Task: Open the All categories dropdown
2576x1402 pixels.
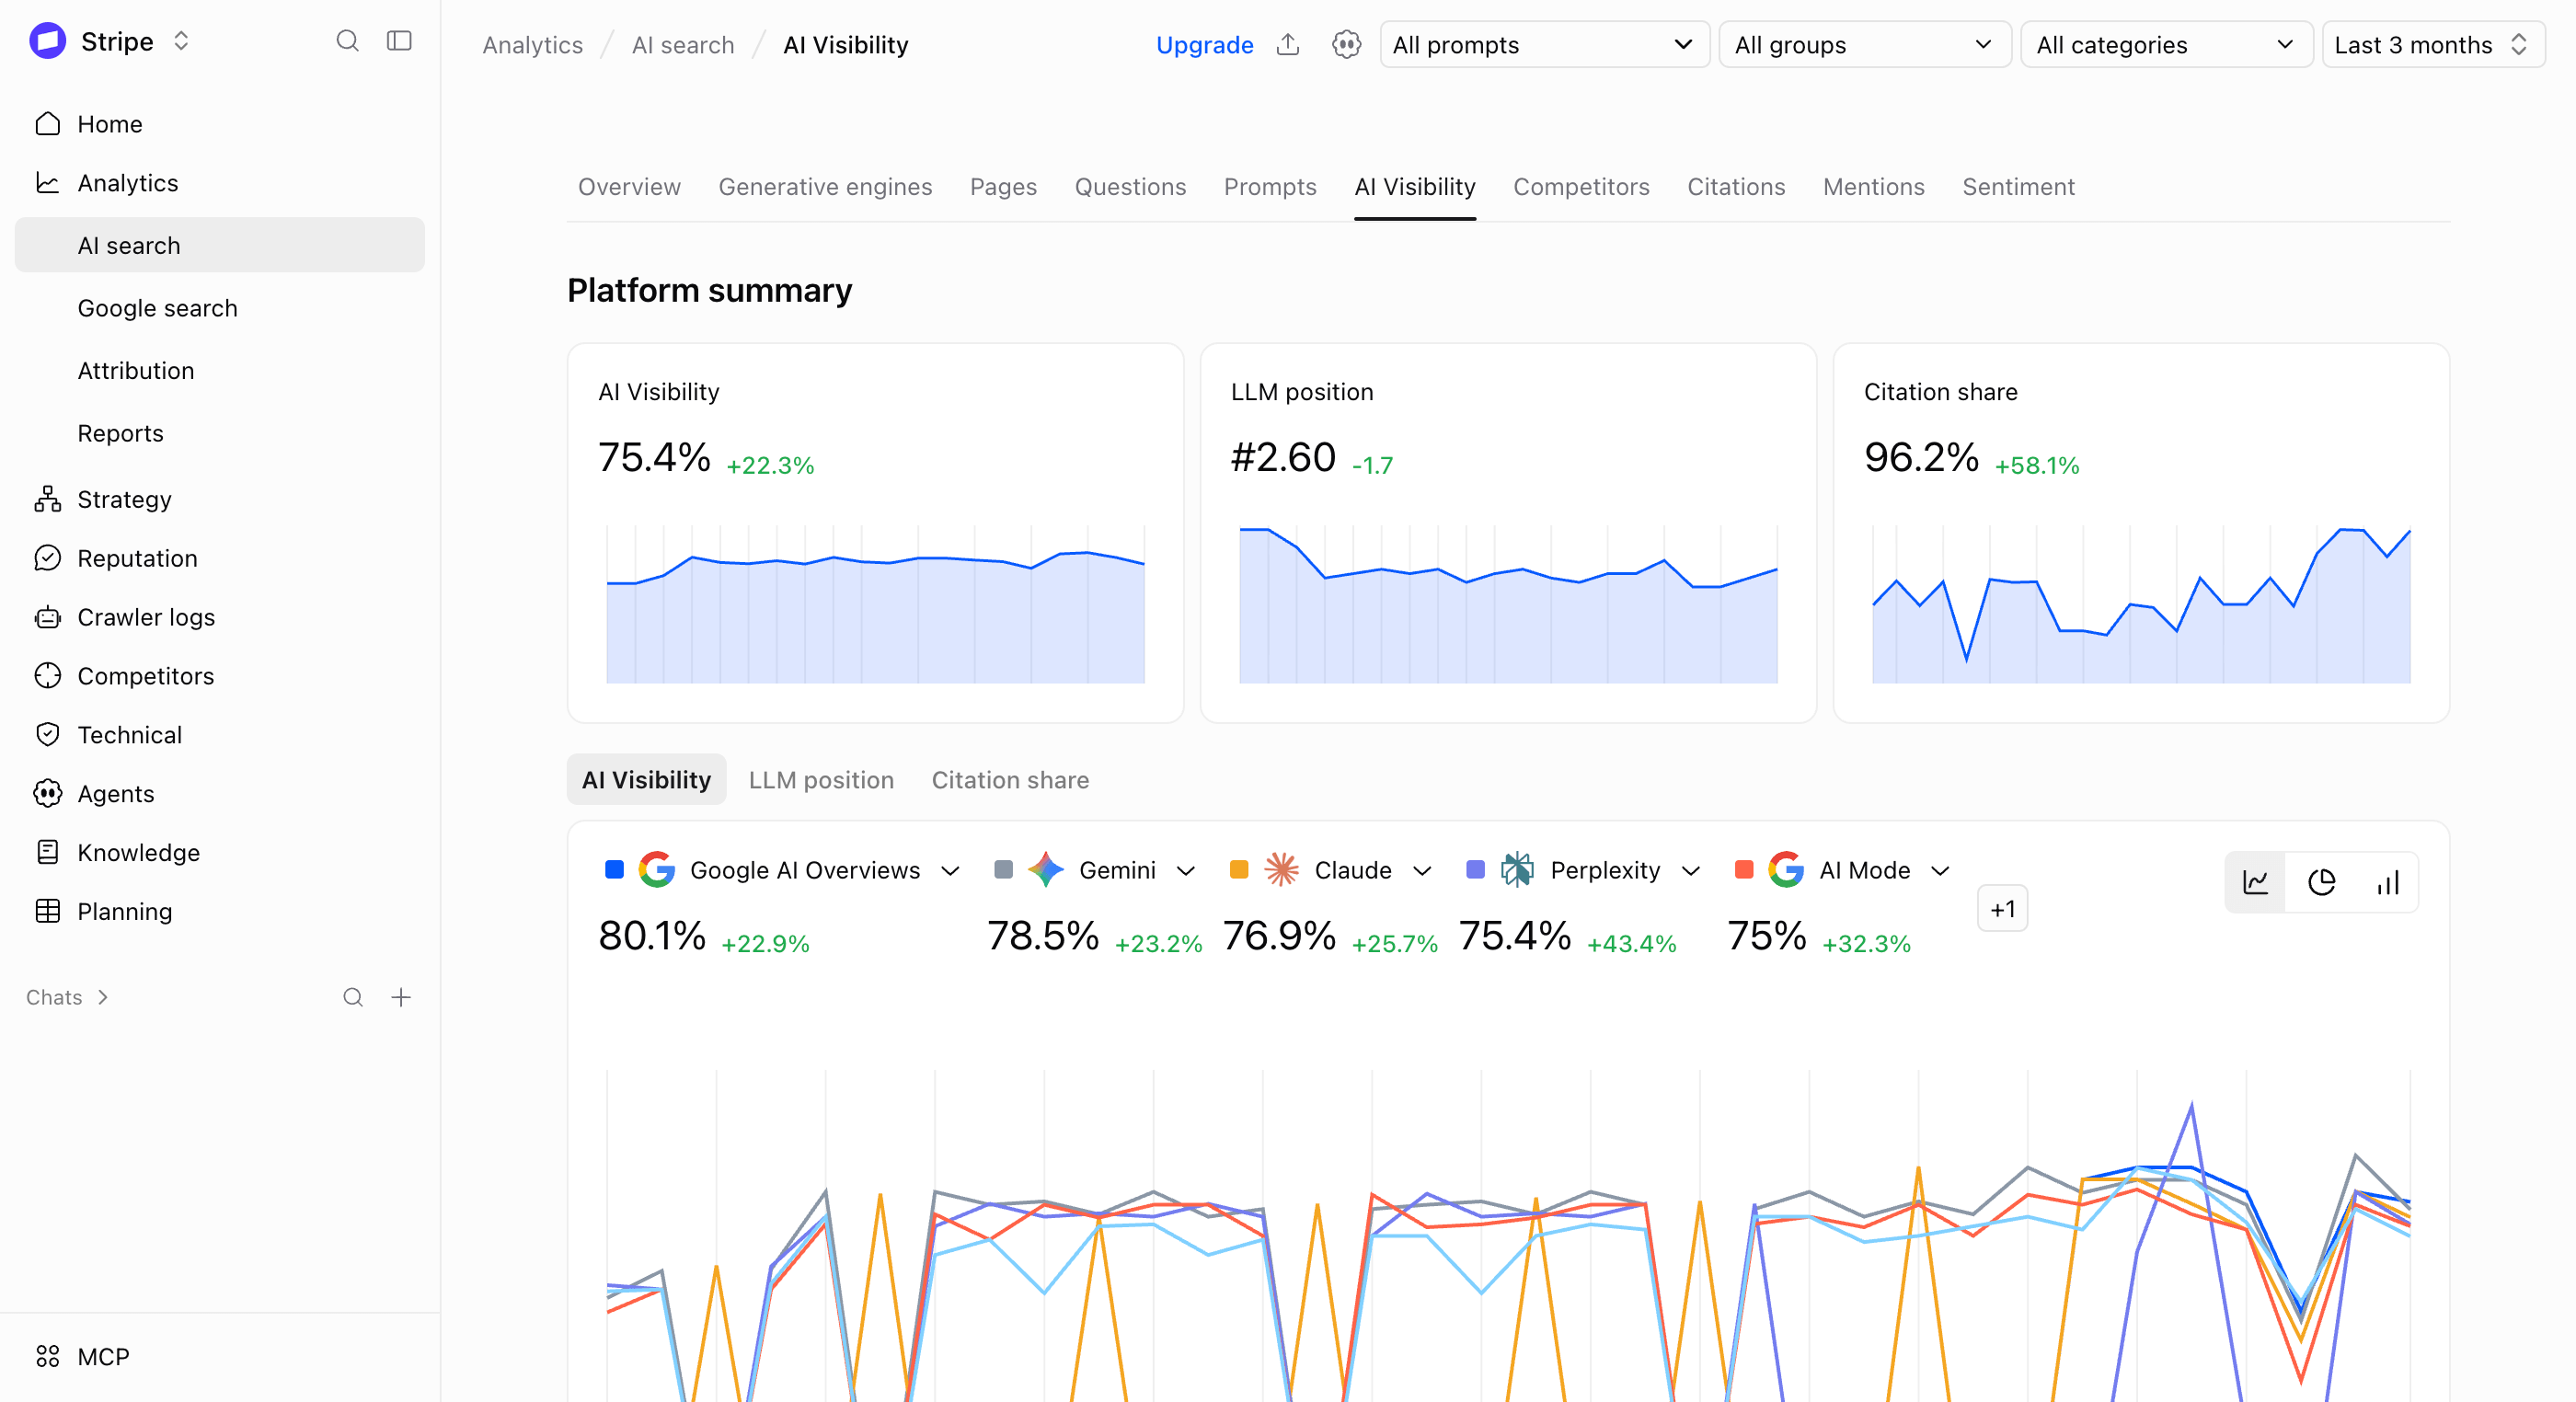Action: (x=2166, y=45)
